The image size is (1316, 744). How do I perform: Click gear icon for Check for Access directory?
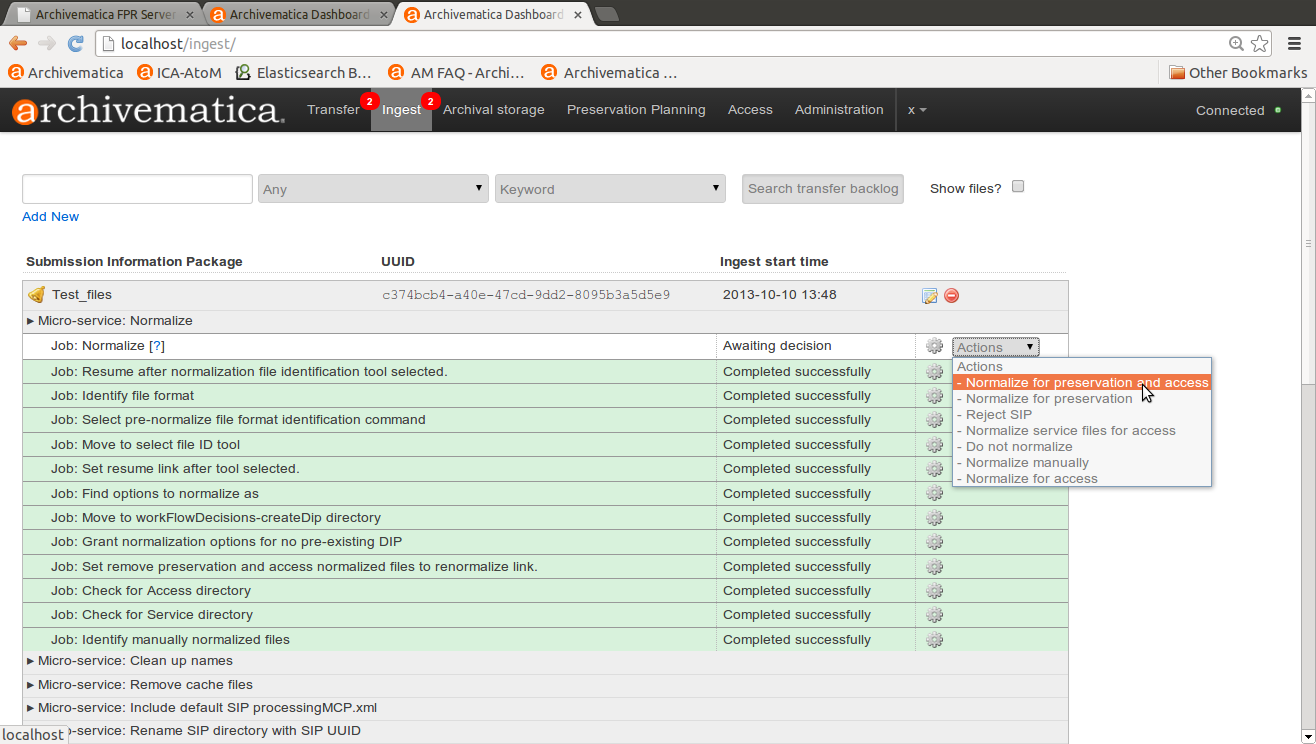pyautogui.click(x=934, y=591)
